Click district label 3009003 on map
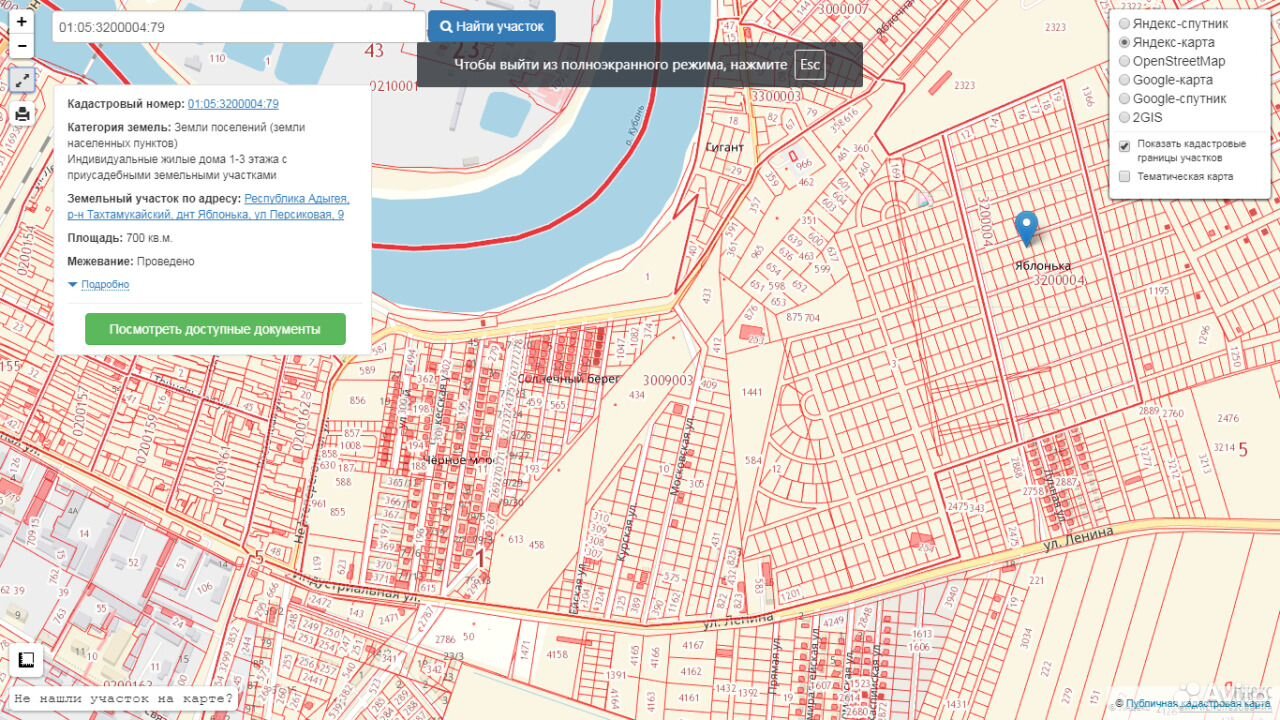Image resolution: width=1280 pixels, height=720 pixels. pos(668,380)
